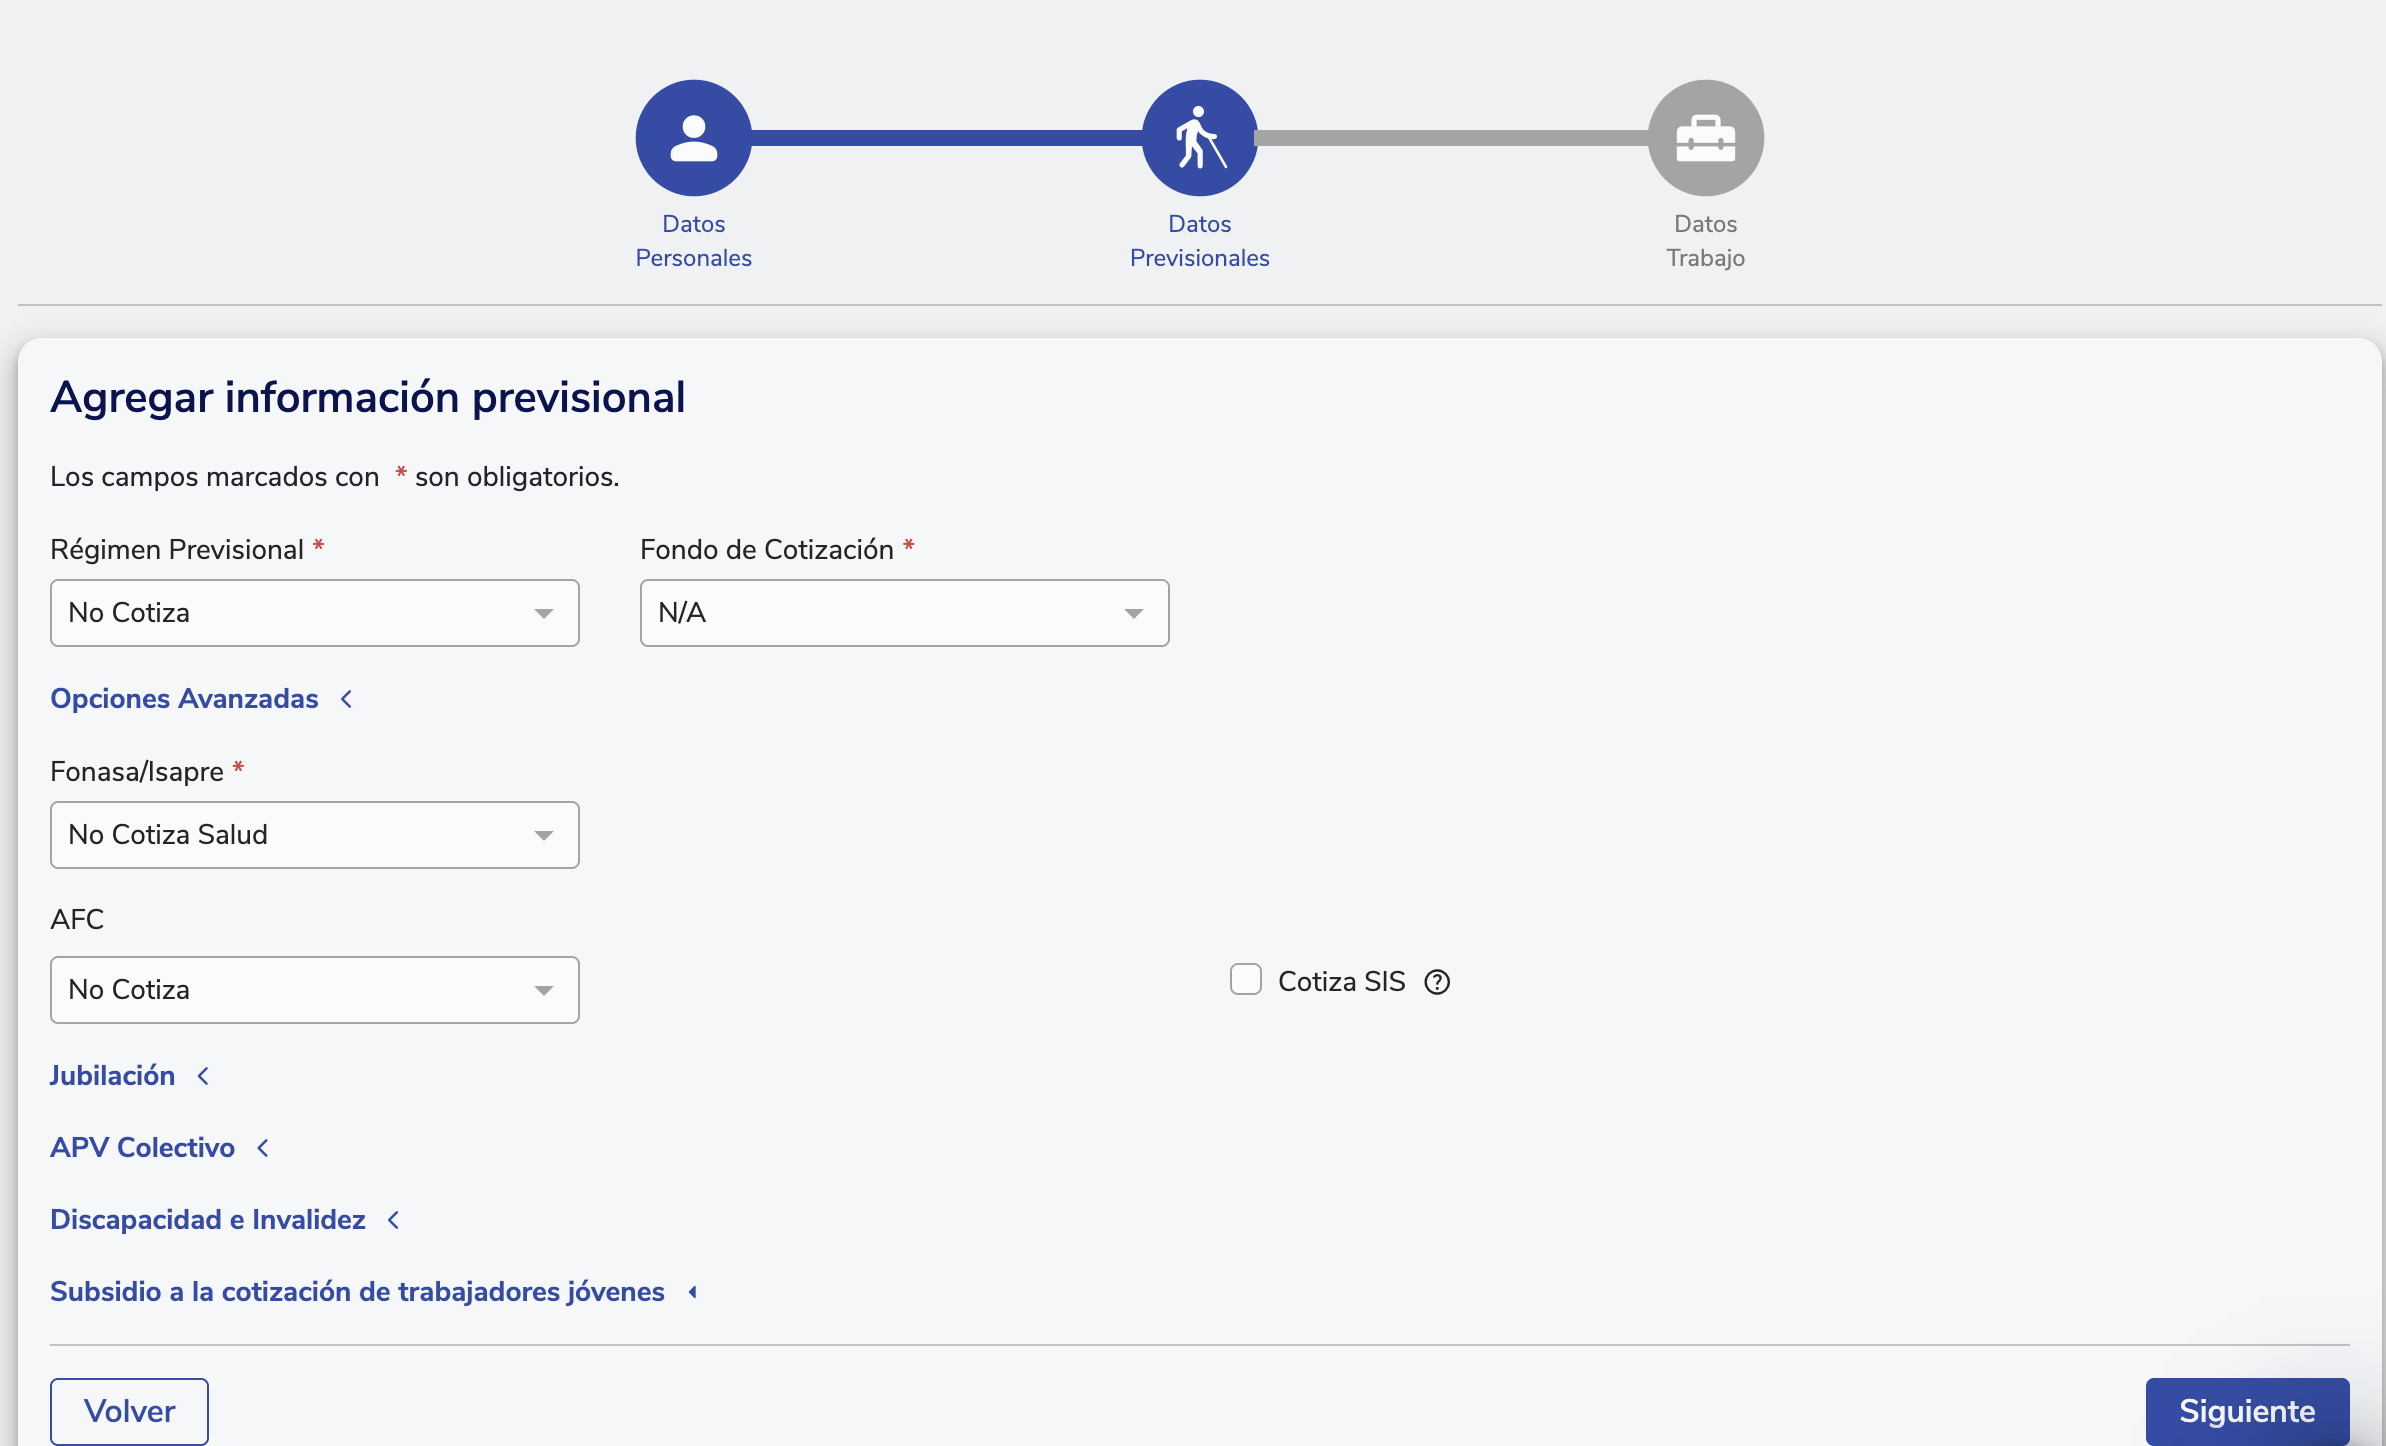The image size is (2386, 1446).
Task: Click the Datos Personales person step icon
Action: click(693, 138)
